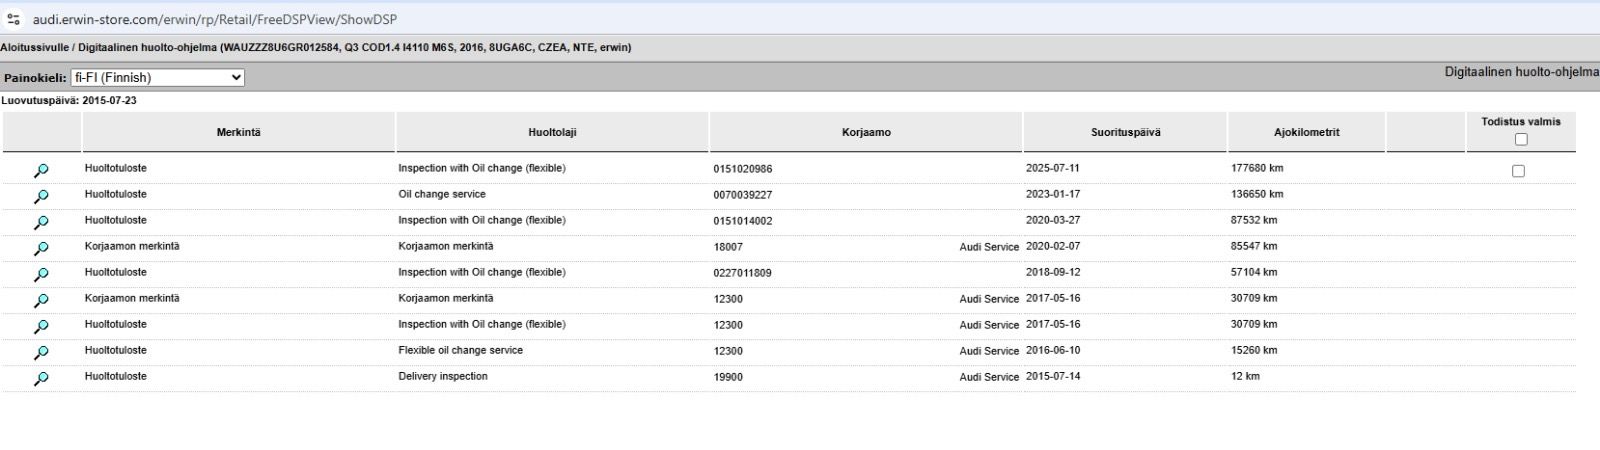Screen dimensions: 1600x450
Task: Open details for Flexible oil change service
Action: [41, 353]
